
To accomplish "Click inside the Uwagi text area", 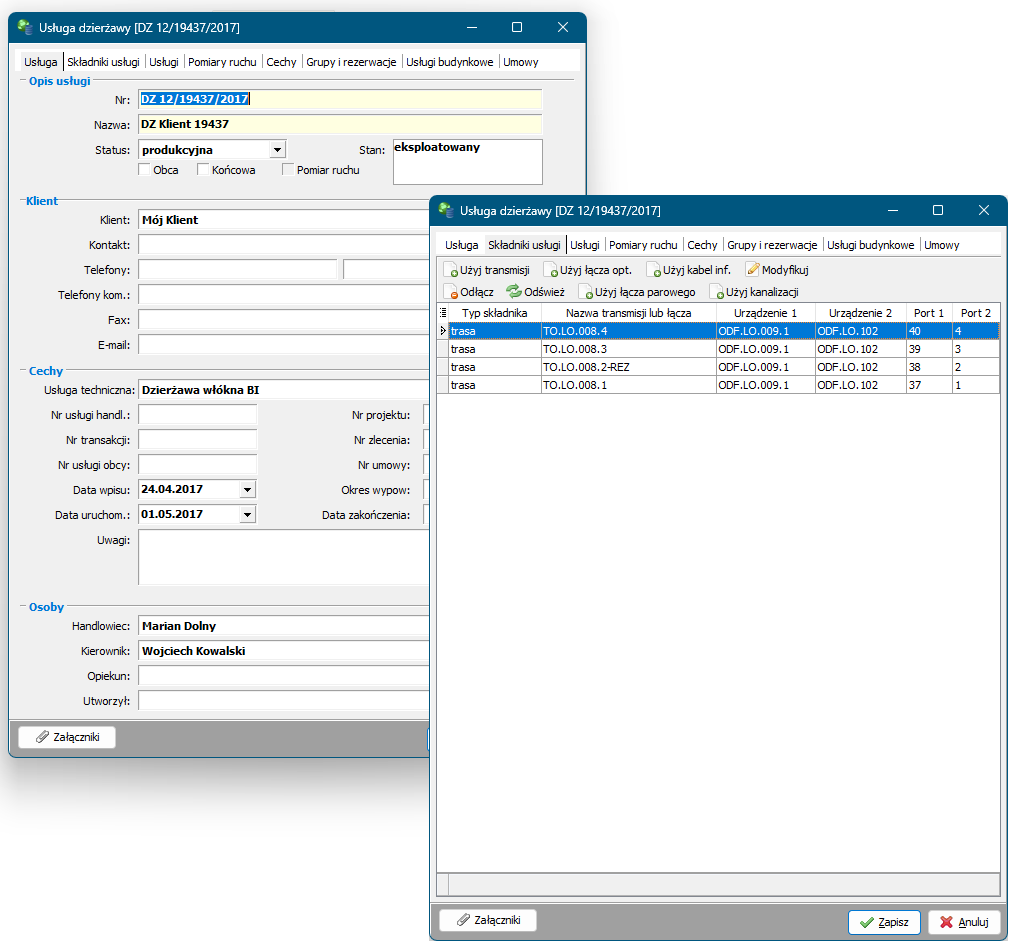I will [284, 557].
